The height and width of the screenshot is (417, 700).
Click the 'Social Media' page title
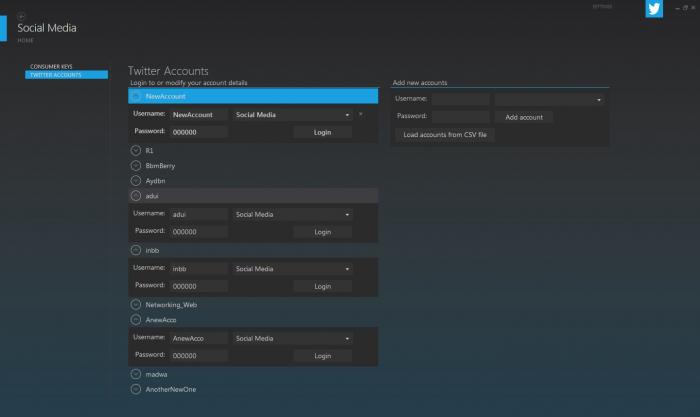tap(47, 28)
